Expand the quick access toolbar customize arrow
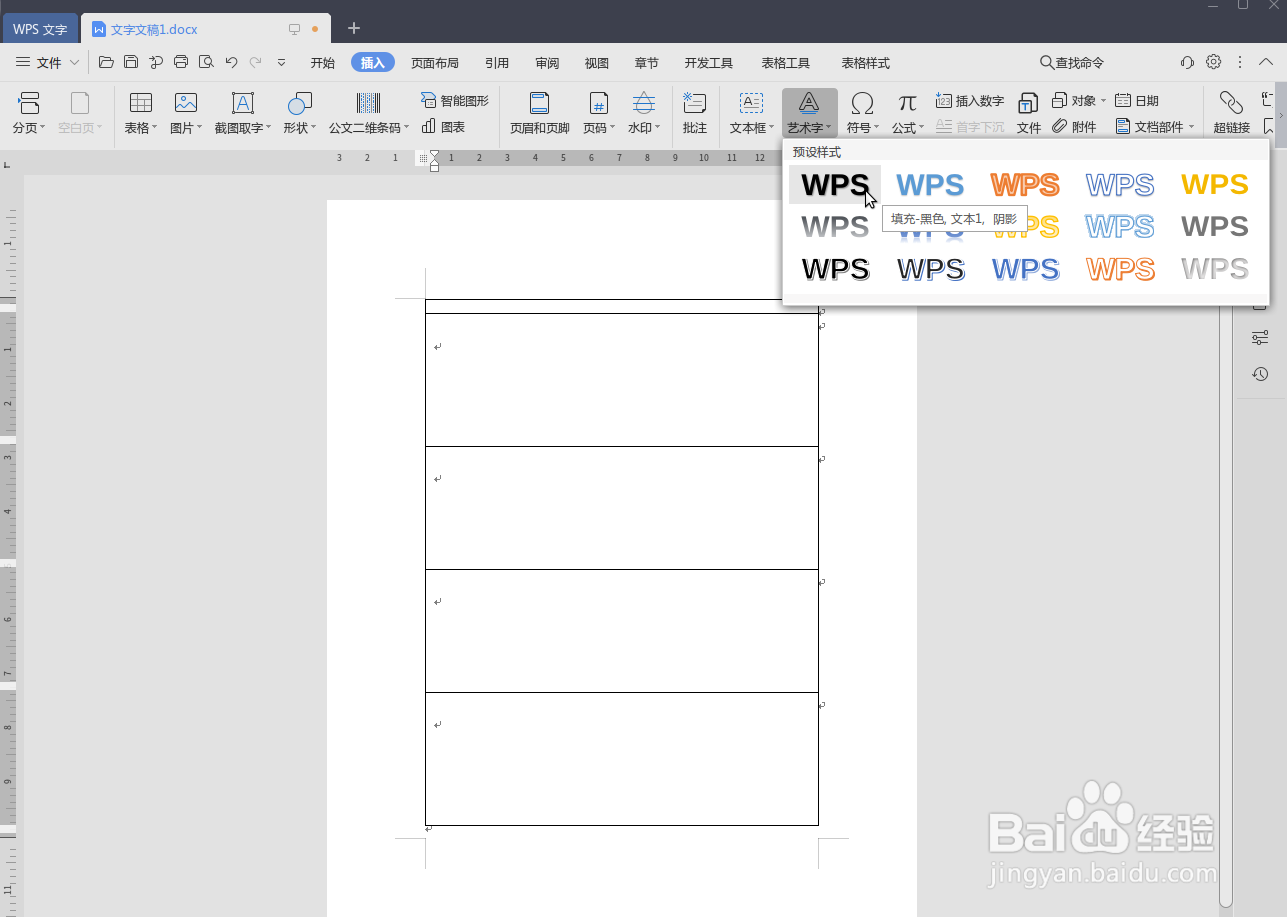 pyautogui.click(x=281, y=62)
